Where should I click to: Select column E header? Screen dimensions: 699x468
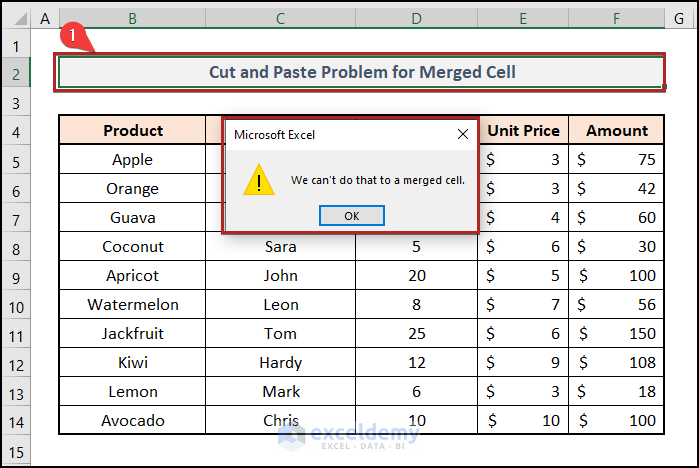click(x=523, y=19)
